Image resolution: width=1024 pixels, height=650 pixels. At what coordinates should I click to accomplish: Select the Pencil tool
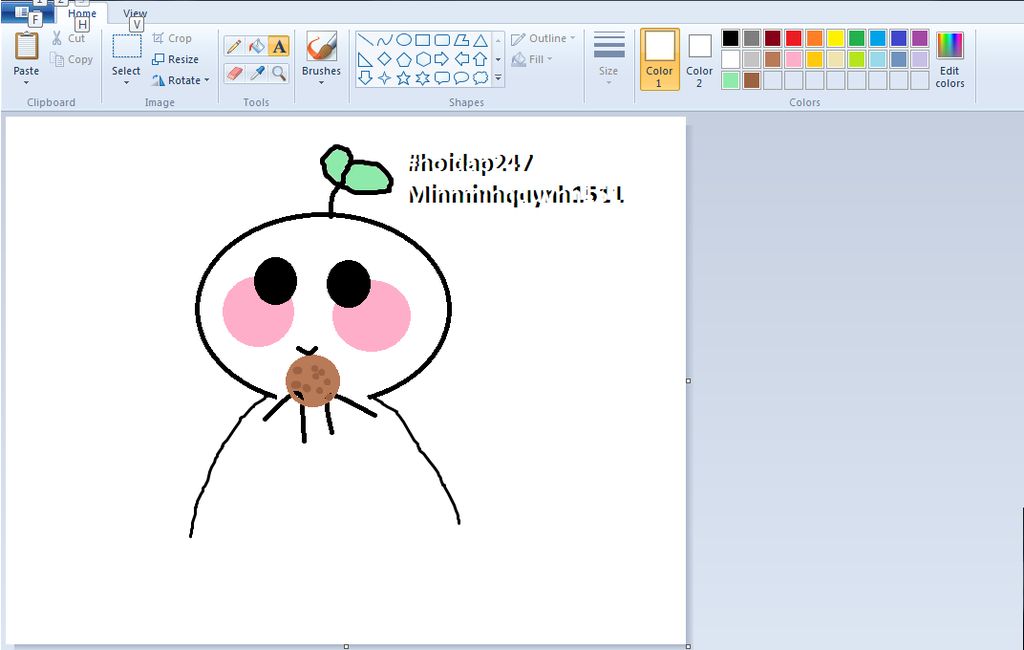click(234, 46)
